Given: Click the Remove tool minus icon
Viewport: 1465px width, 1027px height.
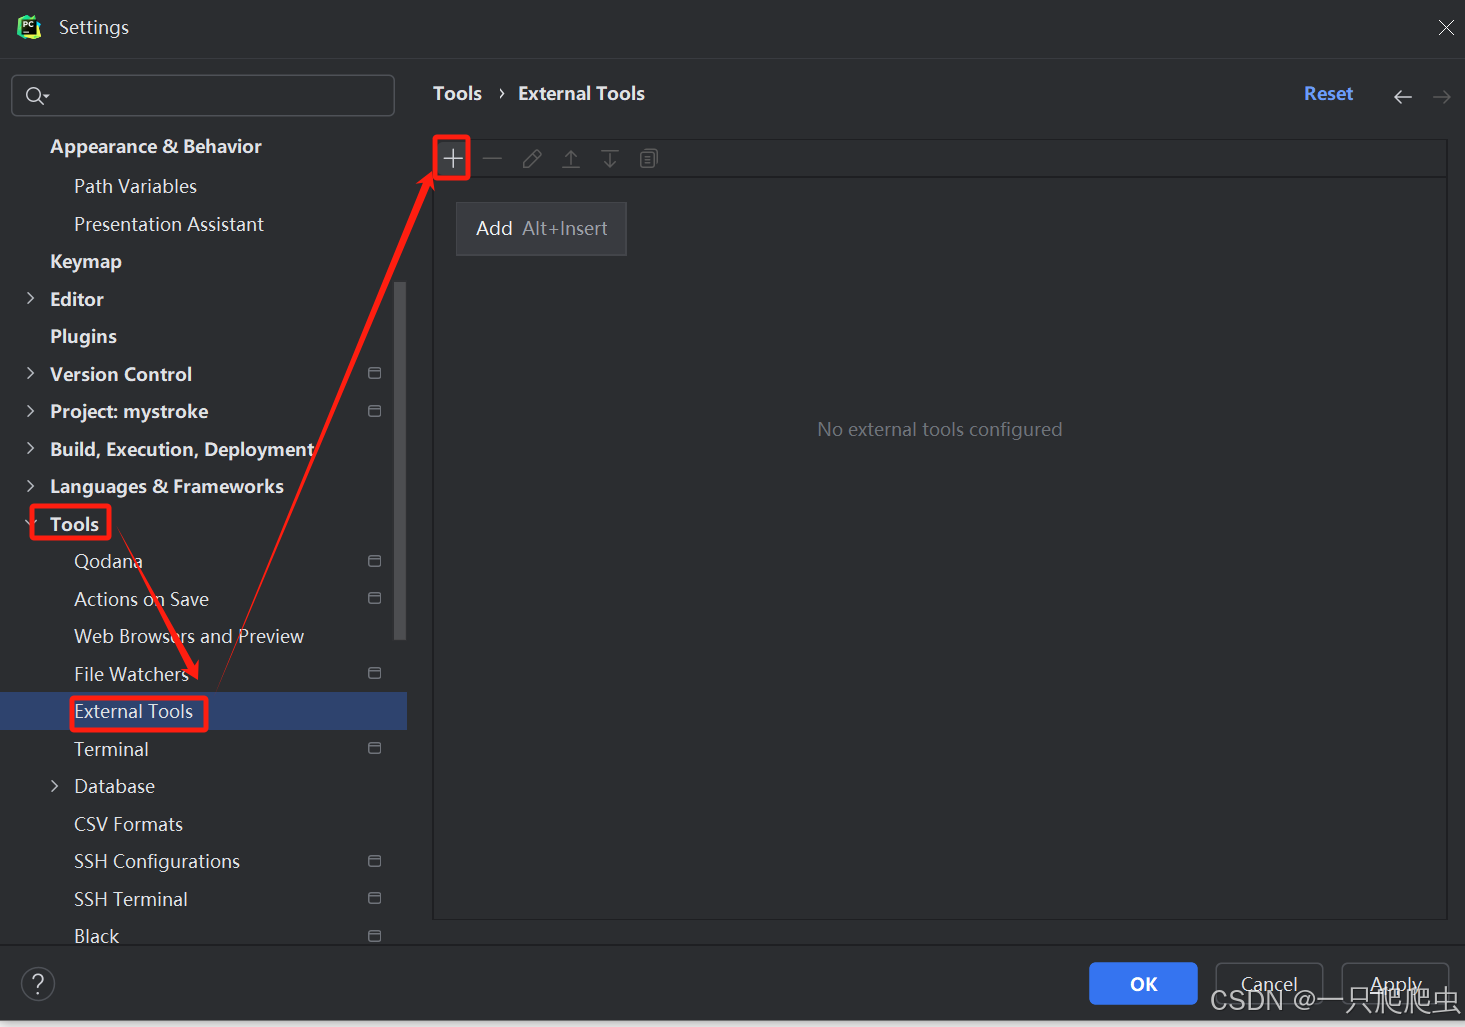Looking at the screenshot, I should point(492,158).
